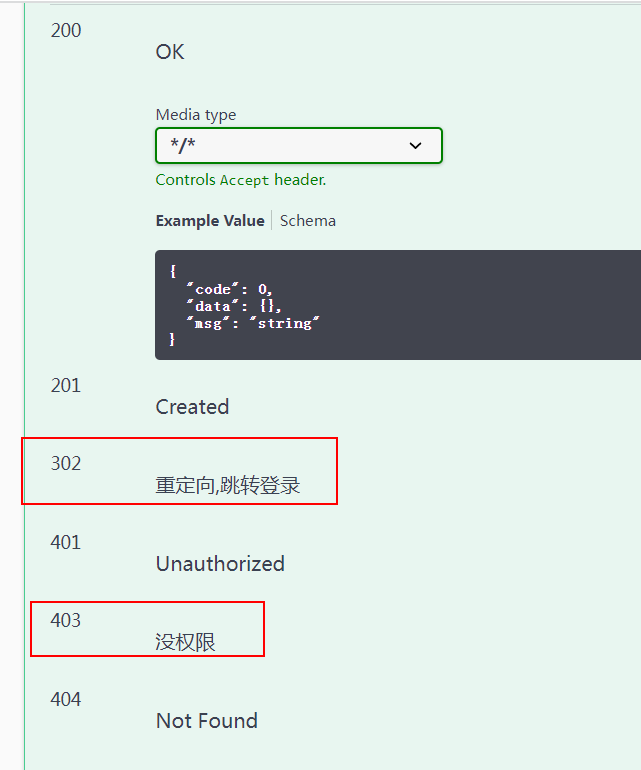641x770 pixels.
Task: Open the Media type dropdown
Action: point(298,145)
